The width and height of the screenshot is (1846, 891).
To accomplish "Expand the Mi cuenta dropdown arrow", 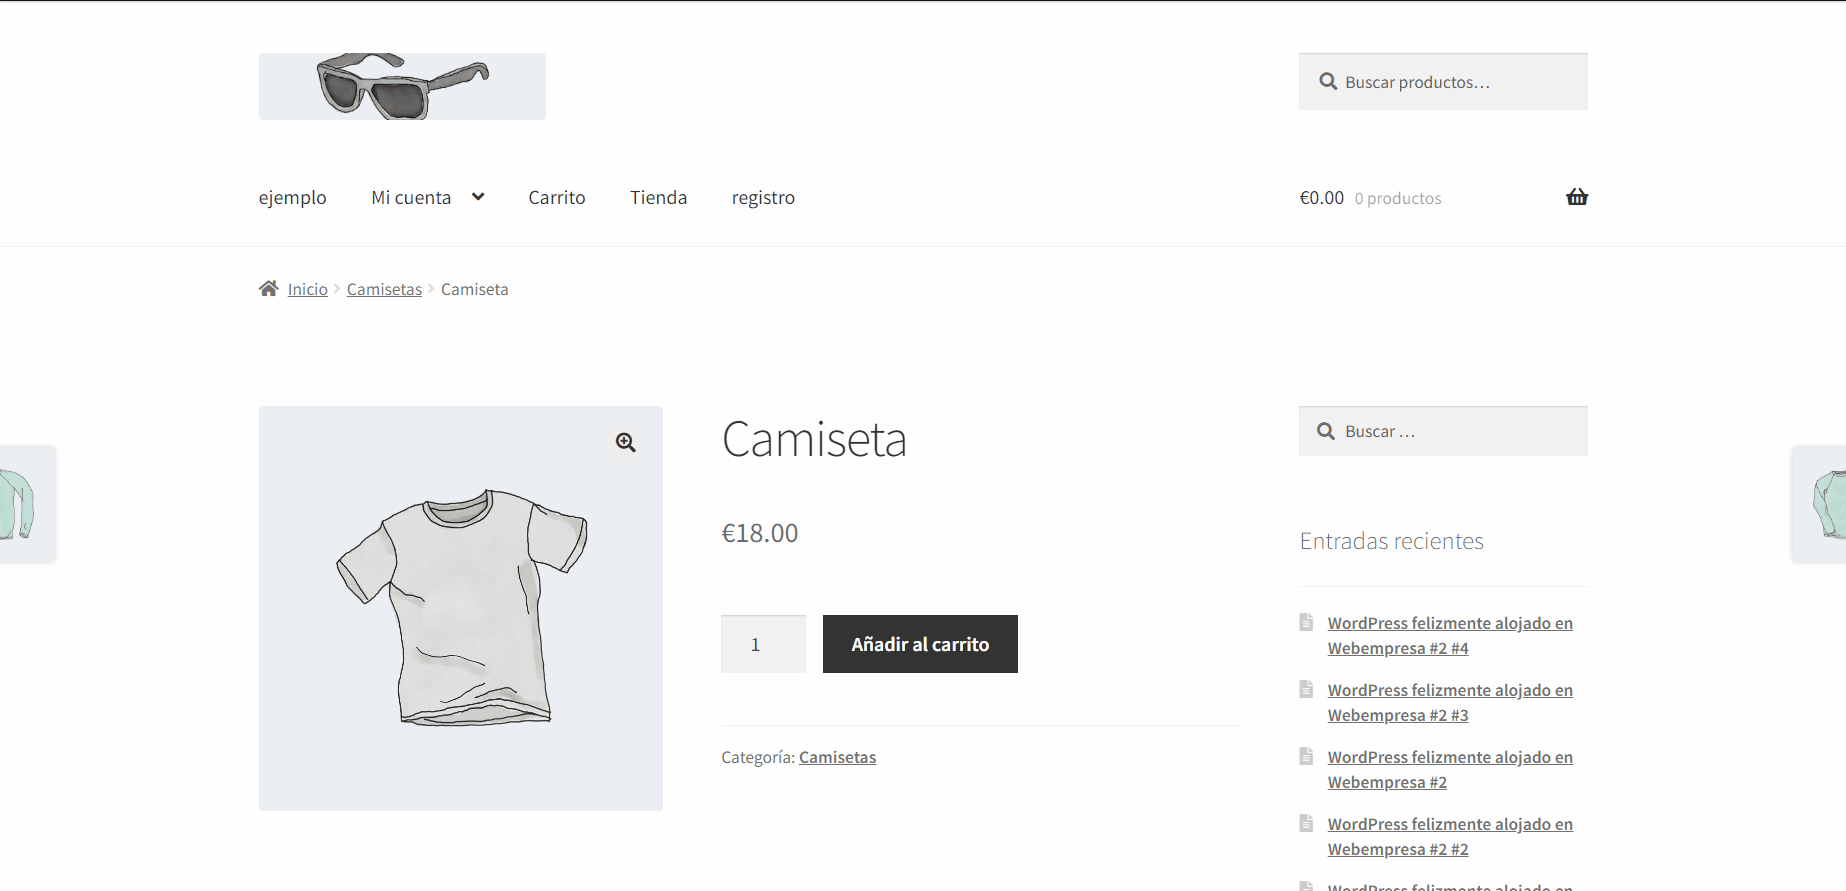I will coord(478,197).
